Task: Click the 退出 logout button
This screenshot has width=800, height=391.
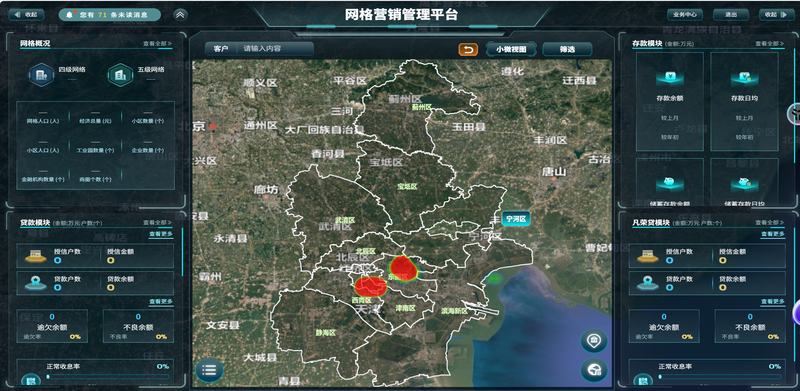Action: tap(731, 15)
